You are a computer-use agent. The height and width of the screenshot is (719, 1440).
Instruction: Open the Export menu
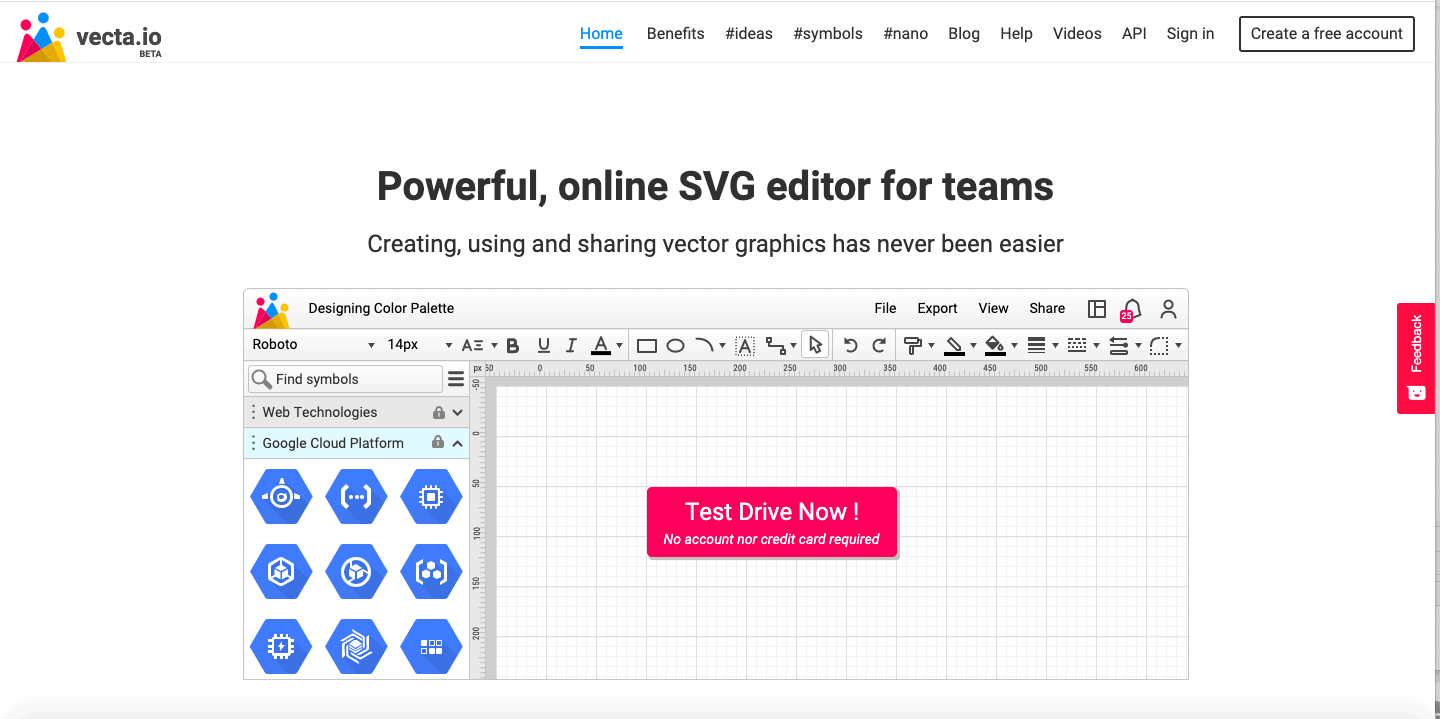point(937,308)
